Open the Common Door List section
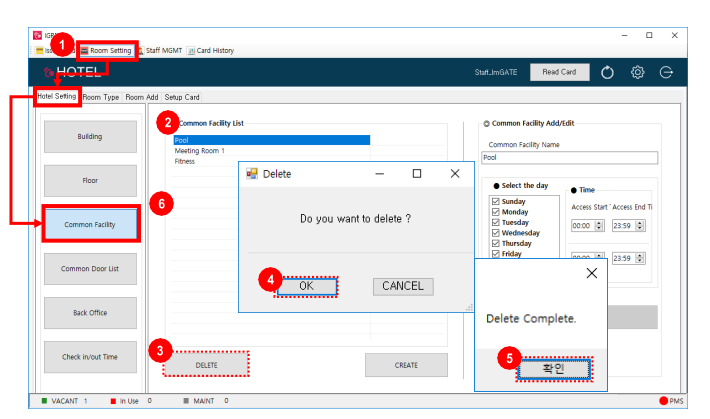Screen dimensions: 710x419 [90, 269]
